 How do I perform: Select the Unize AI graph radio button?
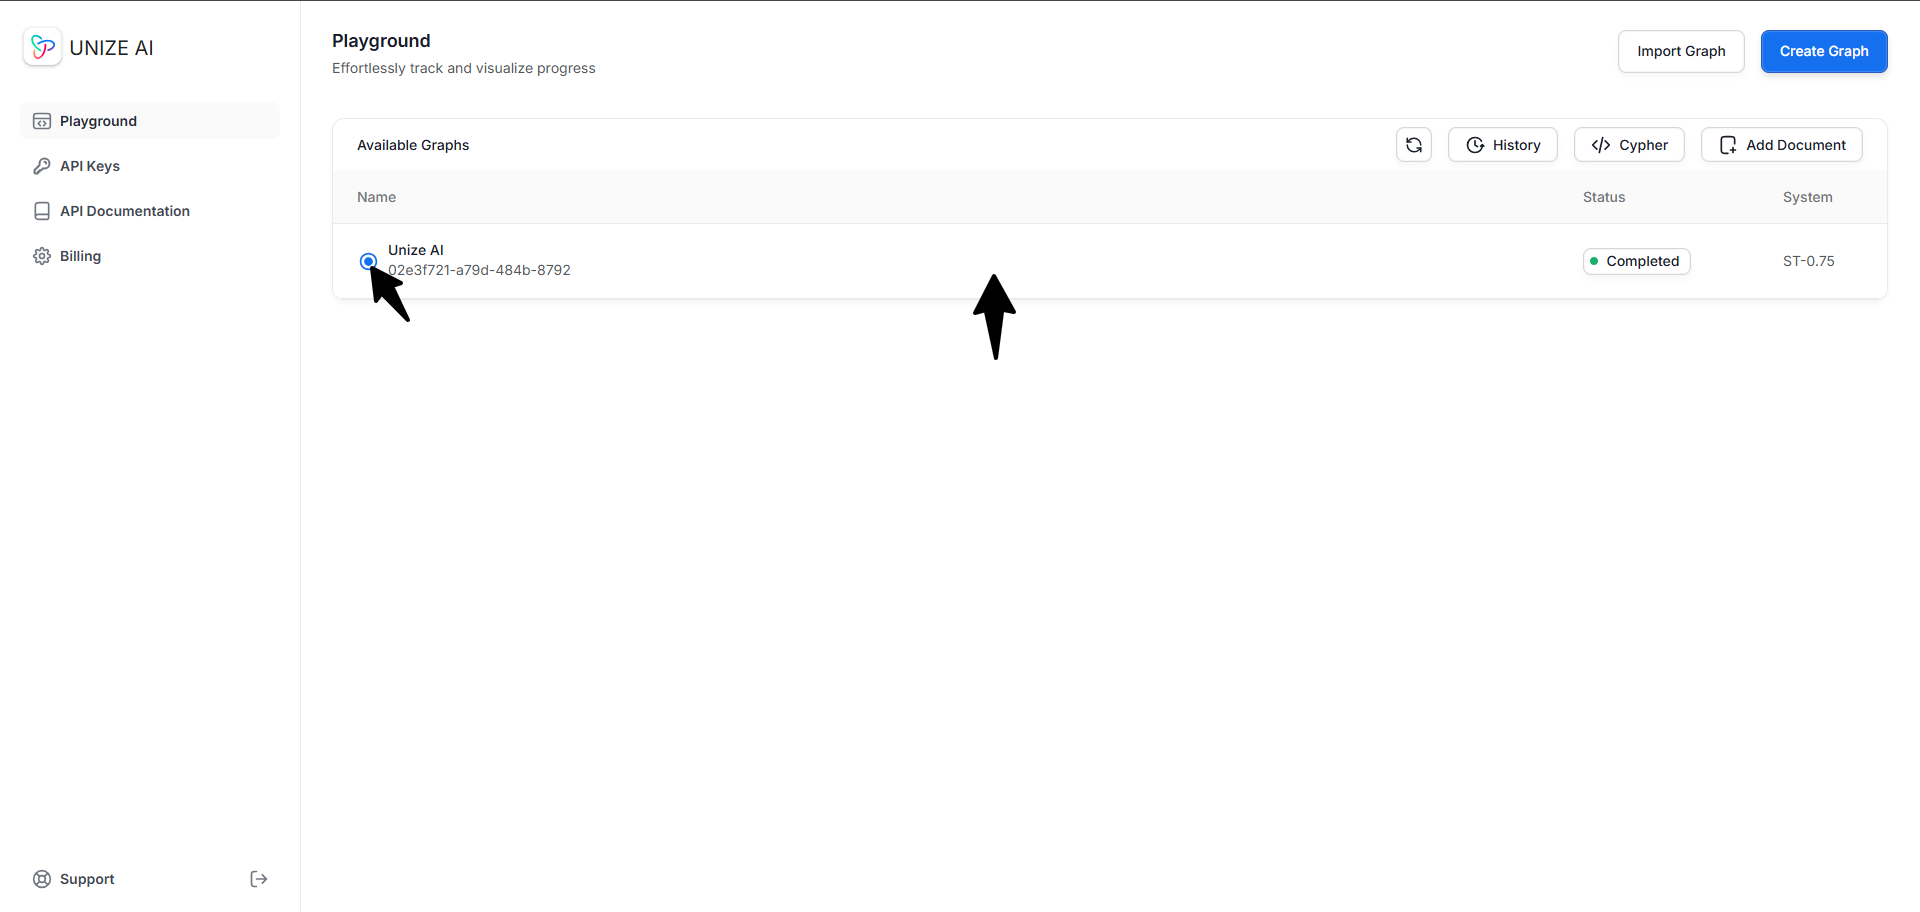pos(368,261)
